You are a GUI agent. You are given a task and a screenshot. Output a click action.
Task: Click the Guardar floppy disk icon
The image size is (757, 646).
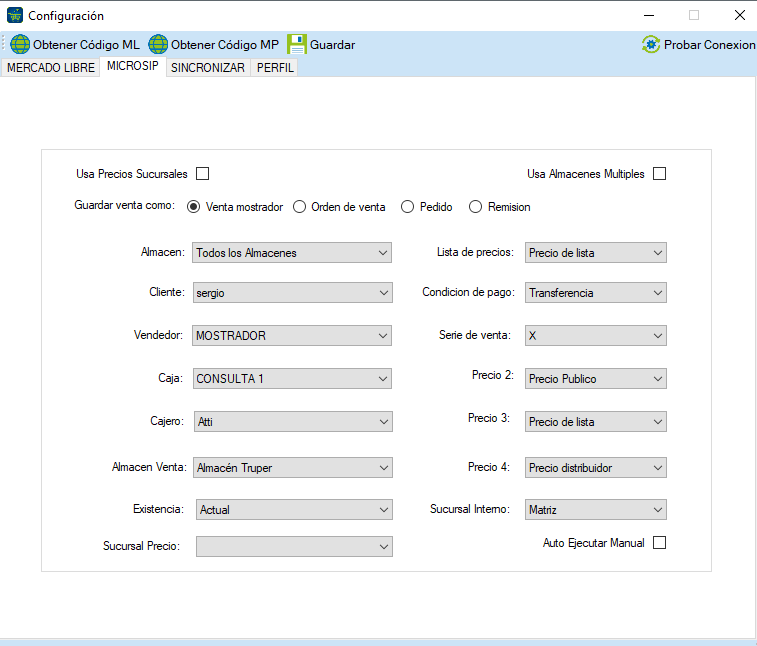tap(296, 44)
